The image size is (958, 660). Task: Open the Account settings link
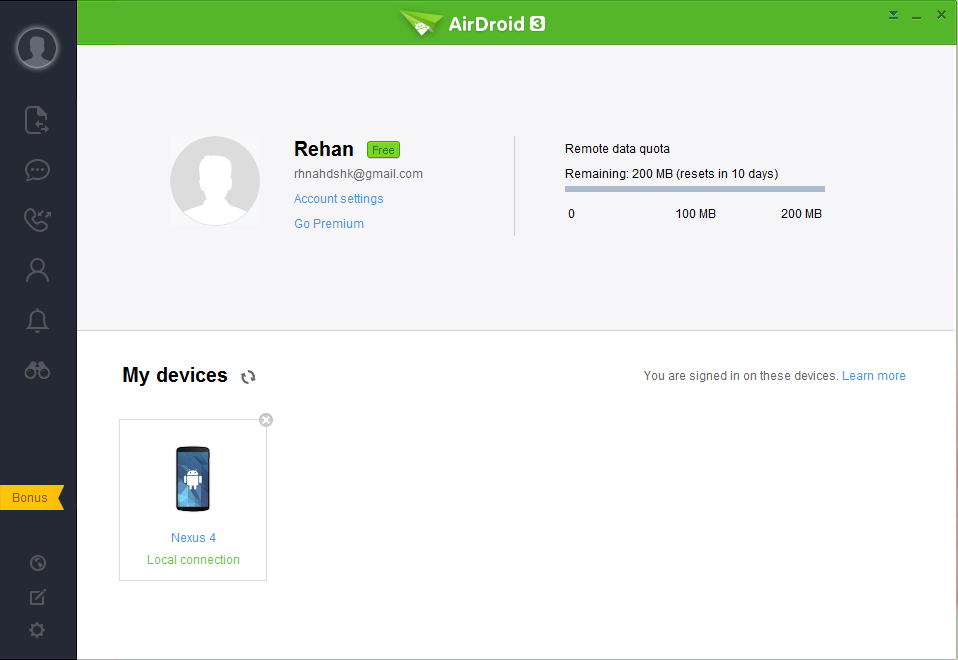coord(338,199)
